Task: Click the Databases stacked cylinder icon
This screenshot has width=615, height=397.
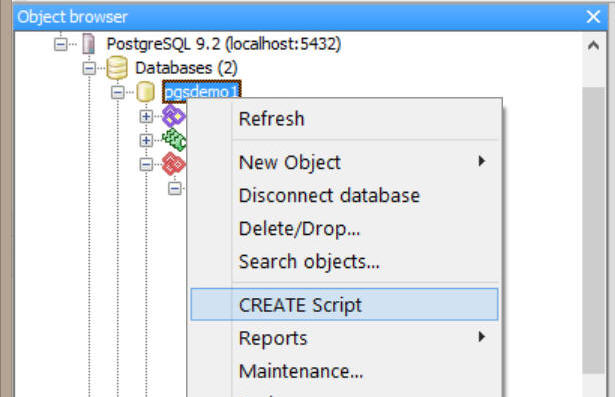Action: (x=117, y=68)
